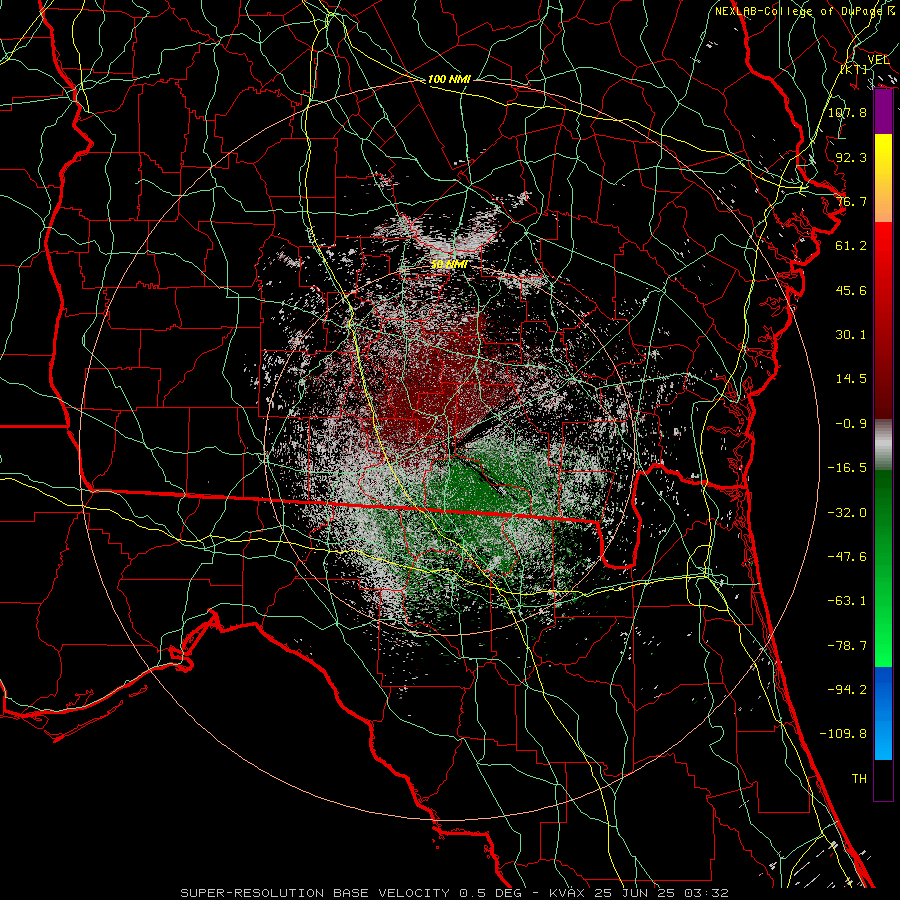Select the 107.8 legend value

click(847, 112)
